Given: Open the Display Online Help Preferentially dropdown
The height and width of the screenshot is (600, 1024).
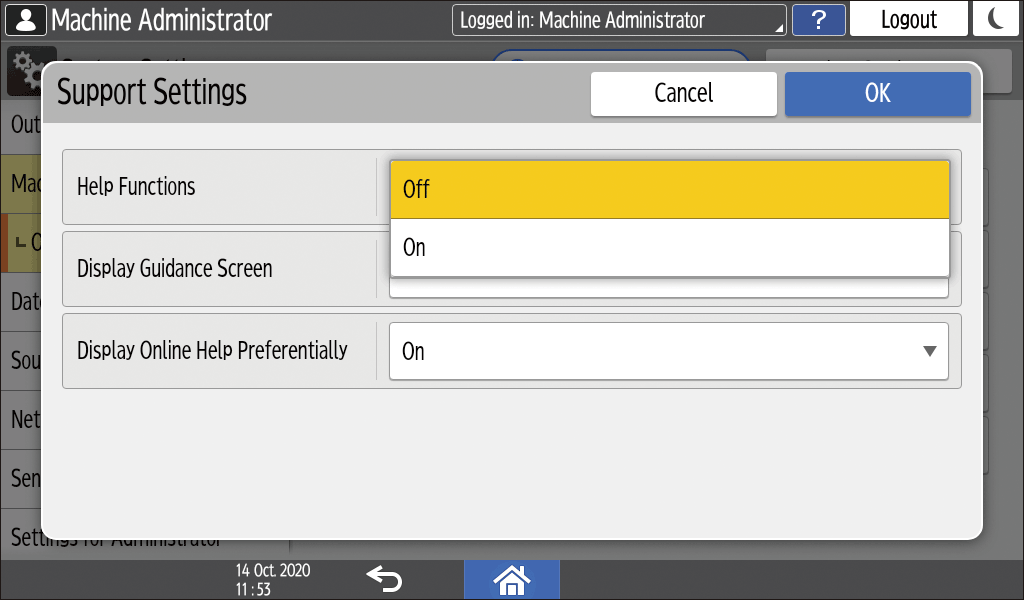Looking at the screenshot, I should 668,351.
